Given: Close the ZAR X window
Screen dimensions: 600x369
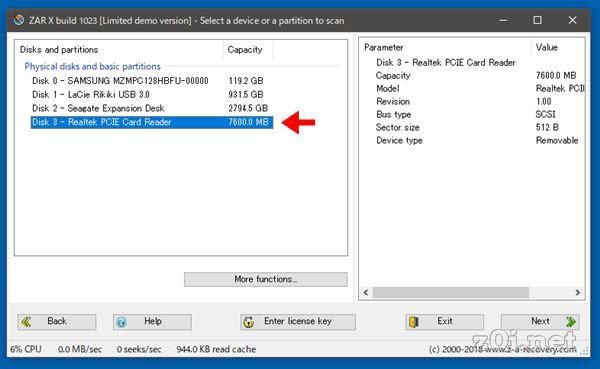Looking at the screenshot, I should (x=572, y=20).
